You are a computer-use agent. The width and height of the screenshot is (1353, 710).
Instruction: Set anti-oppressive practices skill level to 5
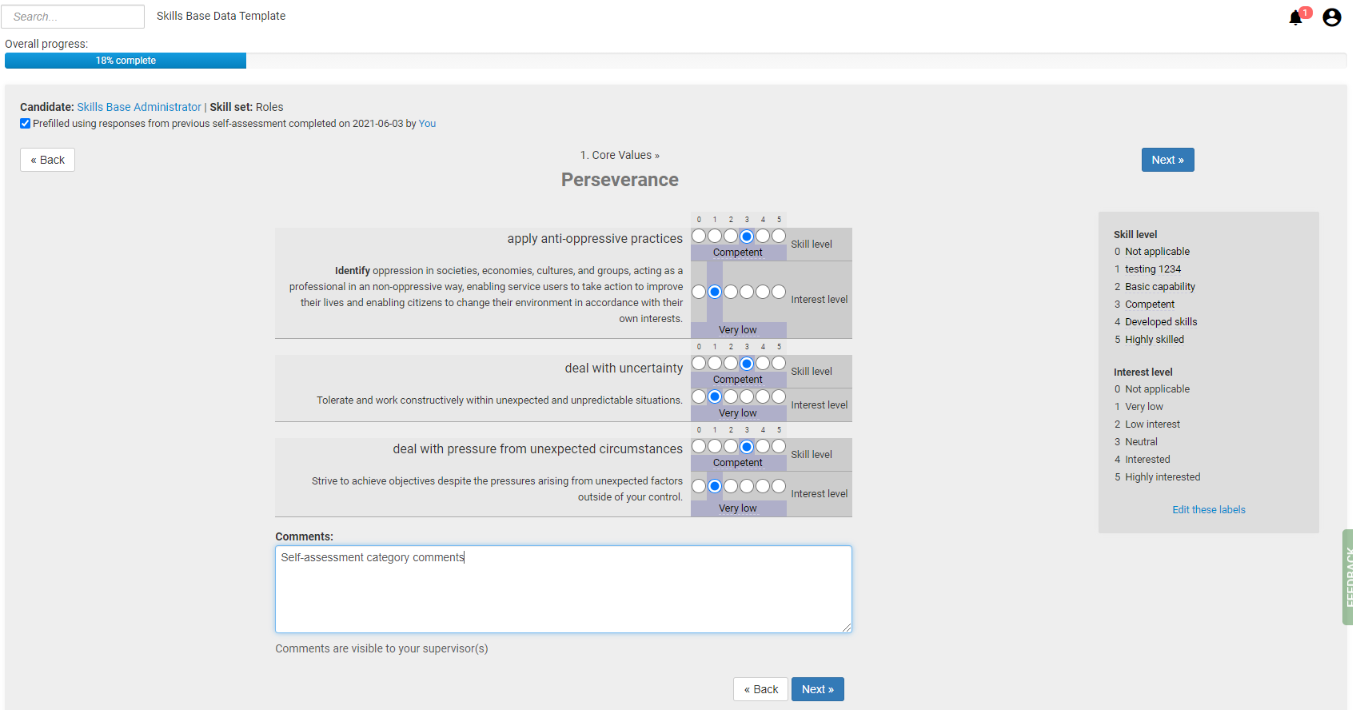778,236
